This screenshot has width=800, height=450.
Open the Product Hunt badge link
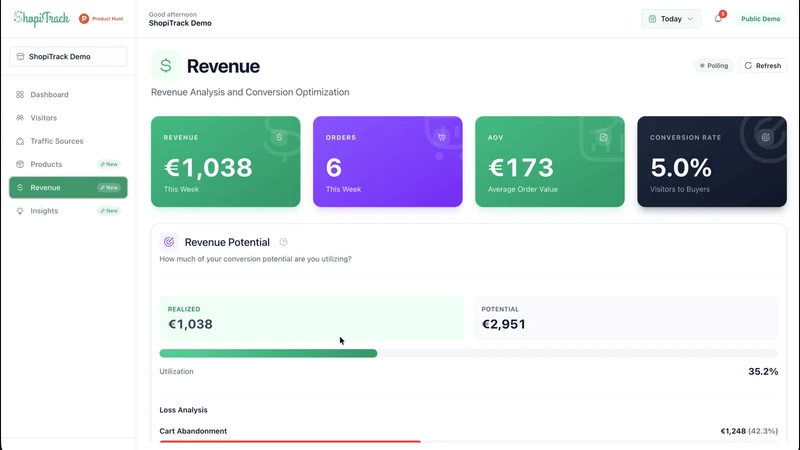point(101,19)
